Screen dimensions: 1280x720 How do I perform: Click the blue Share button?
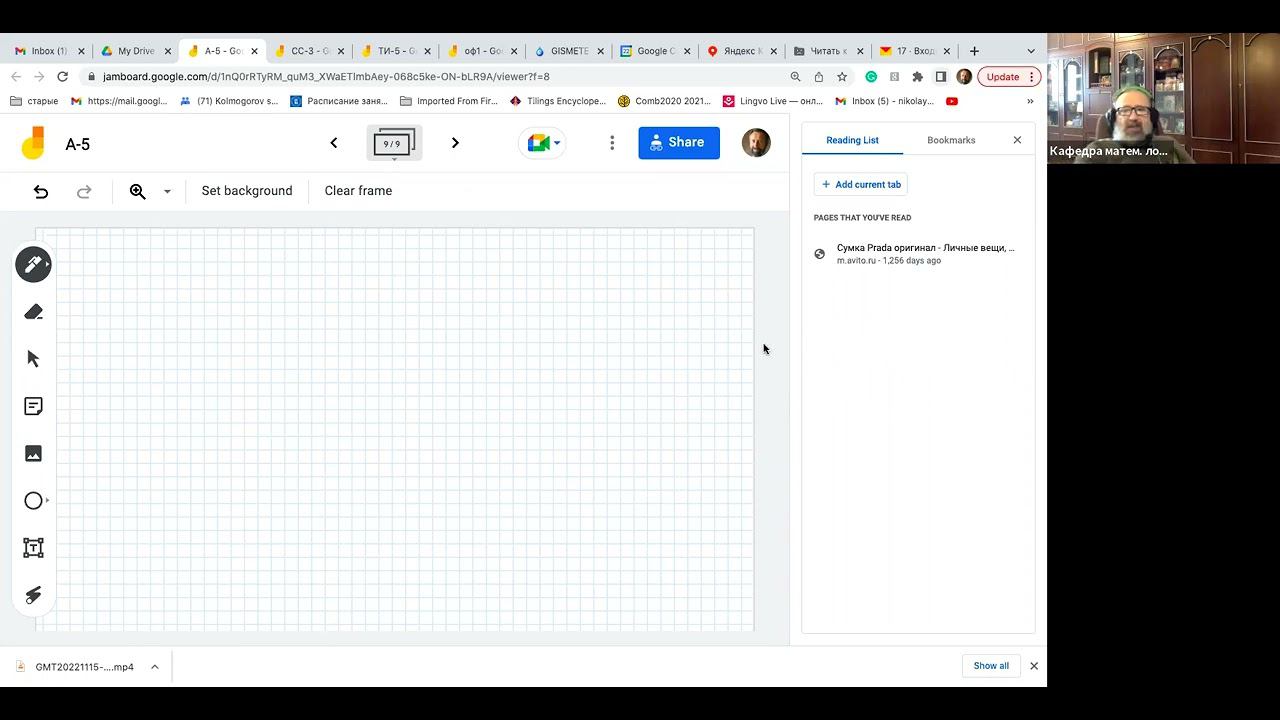(679, 142)
